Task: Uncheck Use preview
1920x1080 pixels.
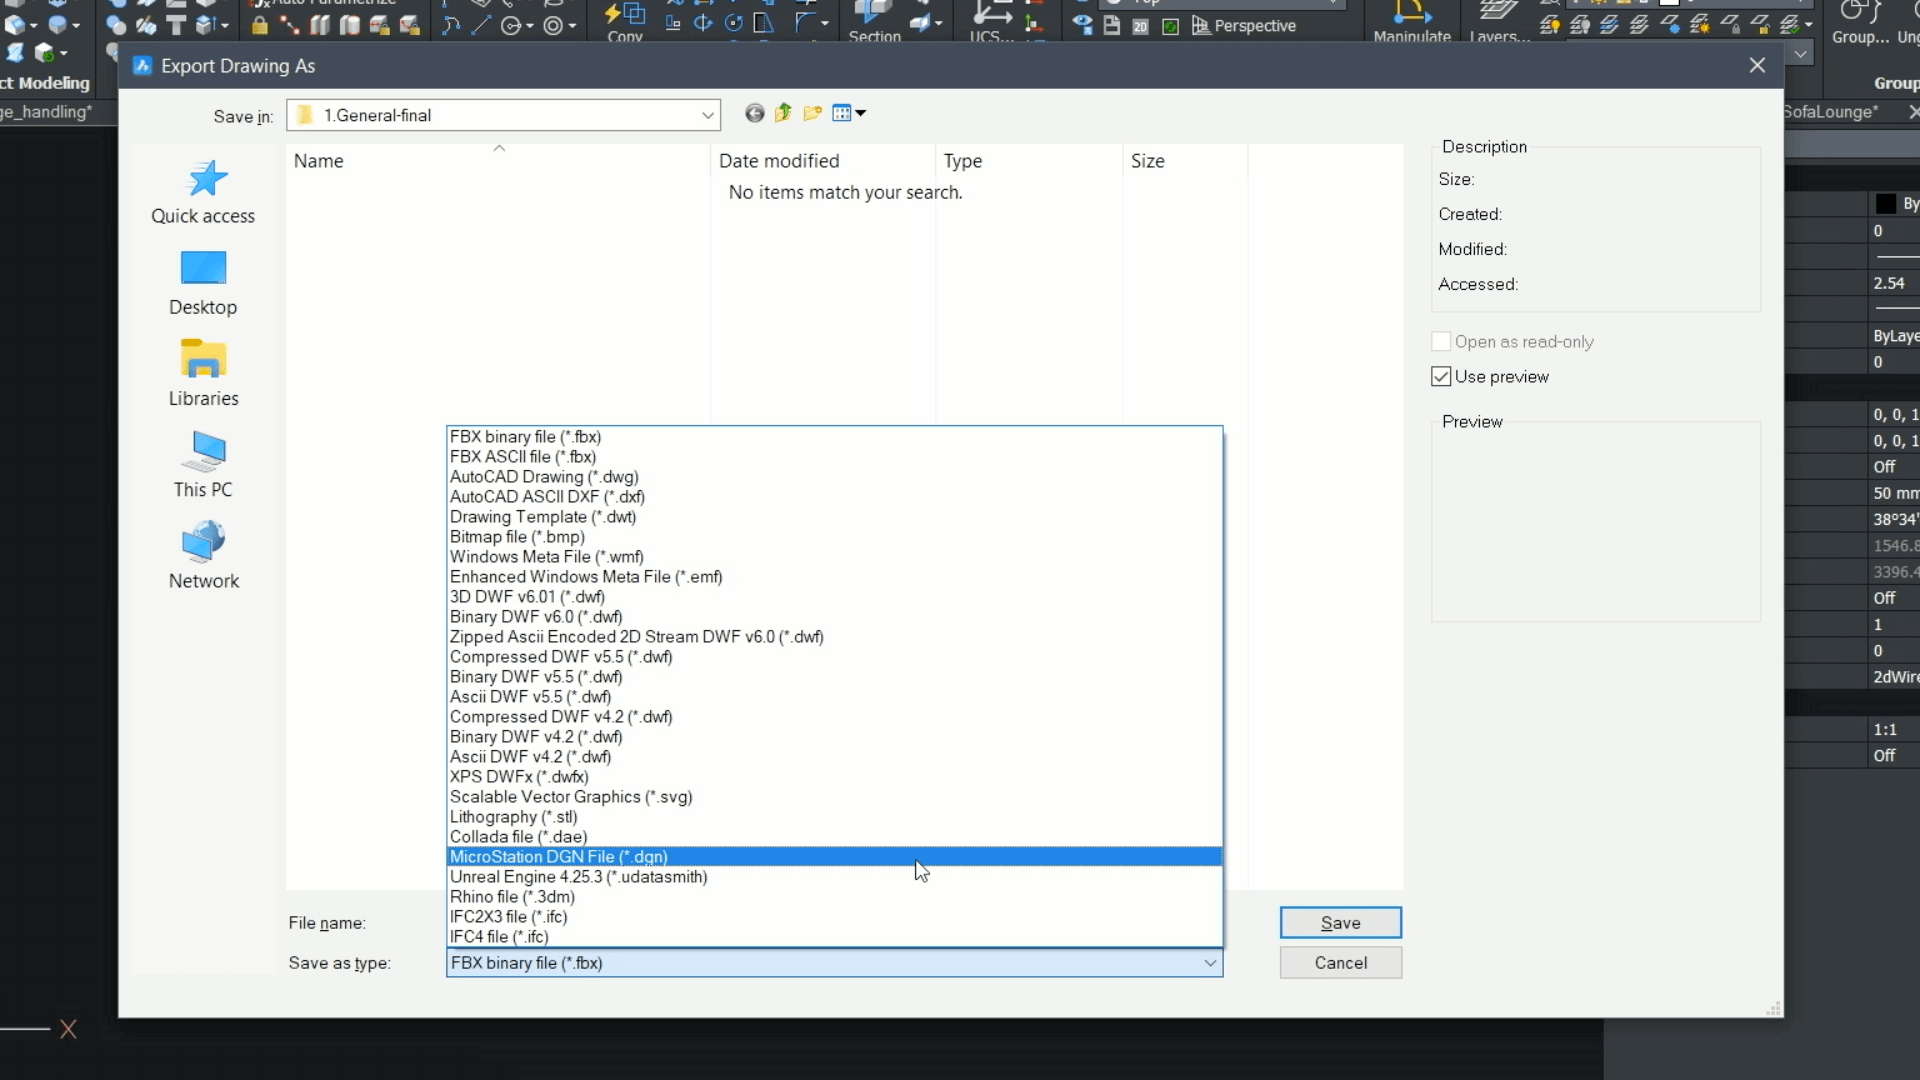Action: click(1440, 377)
